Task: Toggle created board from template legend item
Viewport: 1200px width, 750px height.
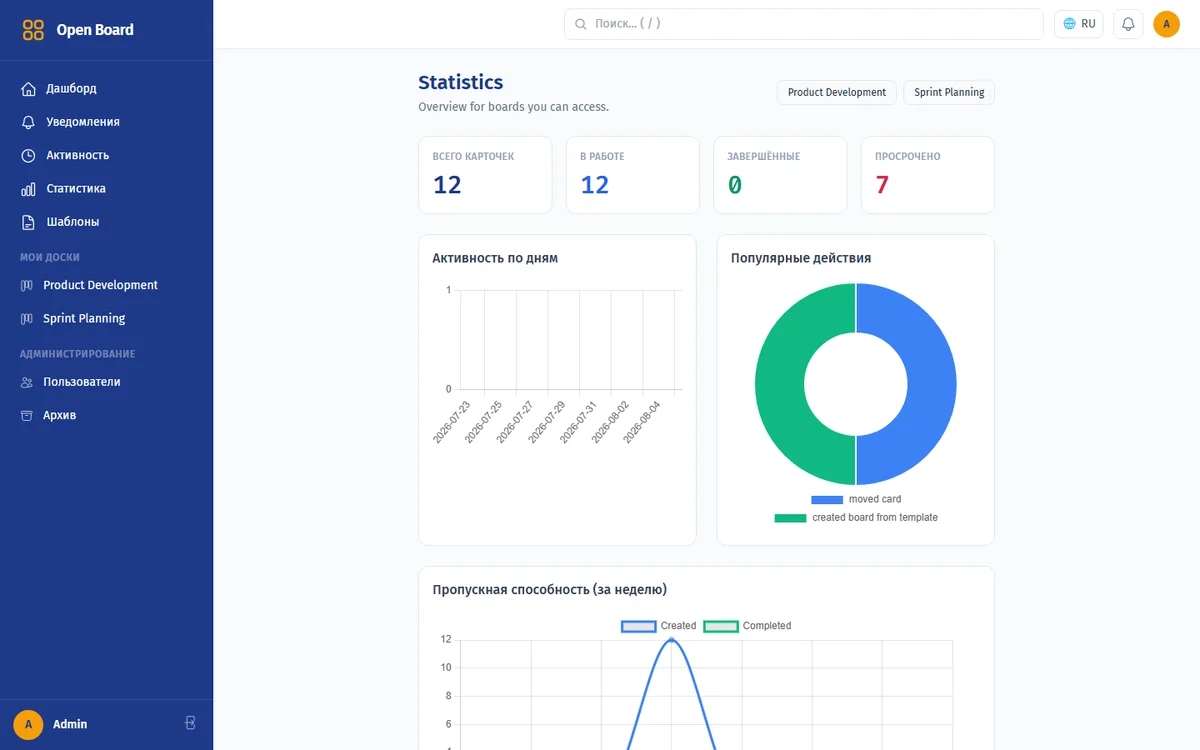Action: point(856,518)
